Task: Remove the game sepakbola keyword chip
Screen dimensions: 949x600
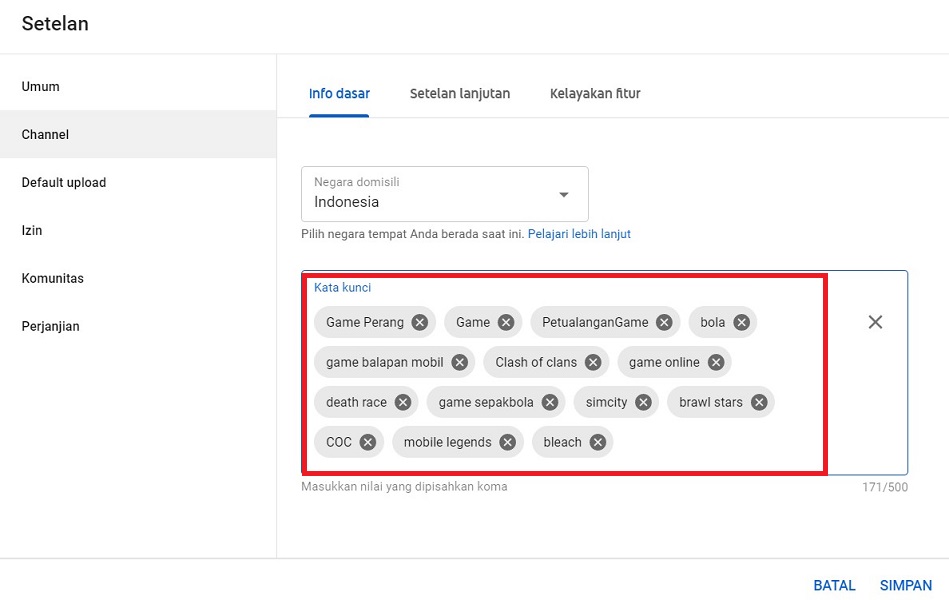Action: tap(550, 402)
